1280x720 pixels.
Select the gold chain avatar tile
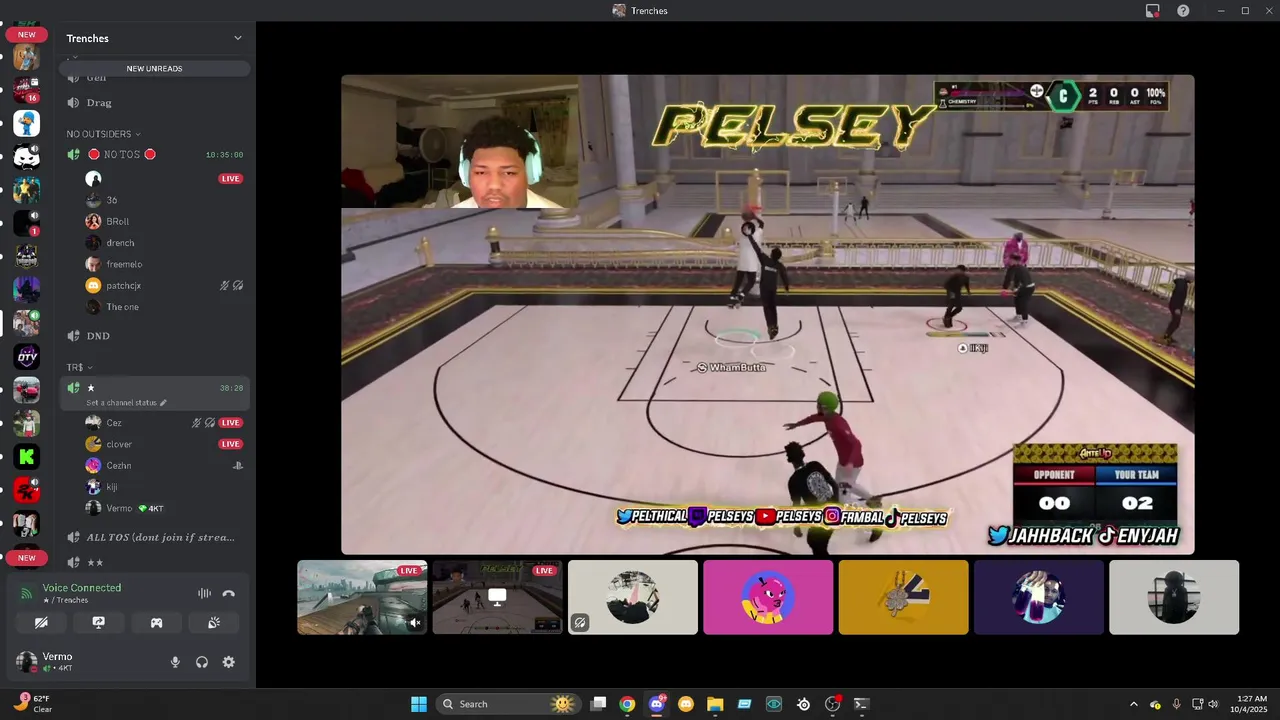[903, 597]
